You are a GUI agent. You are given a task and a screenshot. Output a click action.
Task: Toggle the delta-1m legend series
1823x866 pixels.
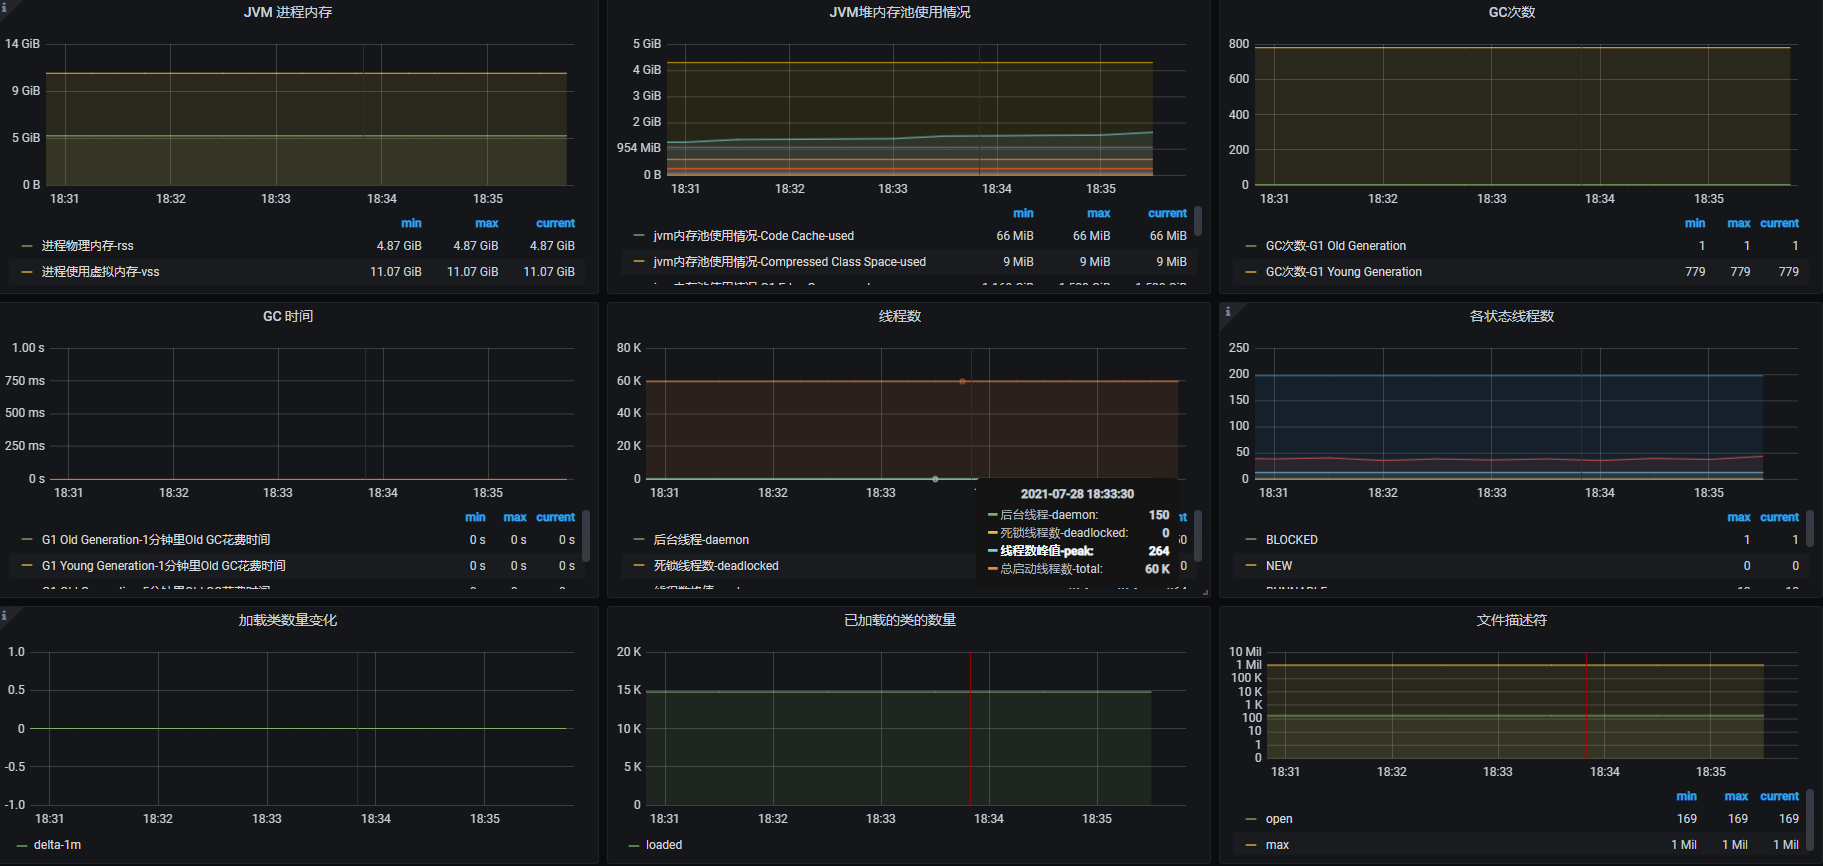tap(58, 845)
